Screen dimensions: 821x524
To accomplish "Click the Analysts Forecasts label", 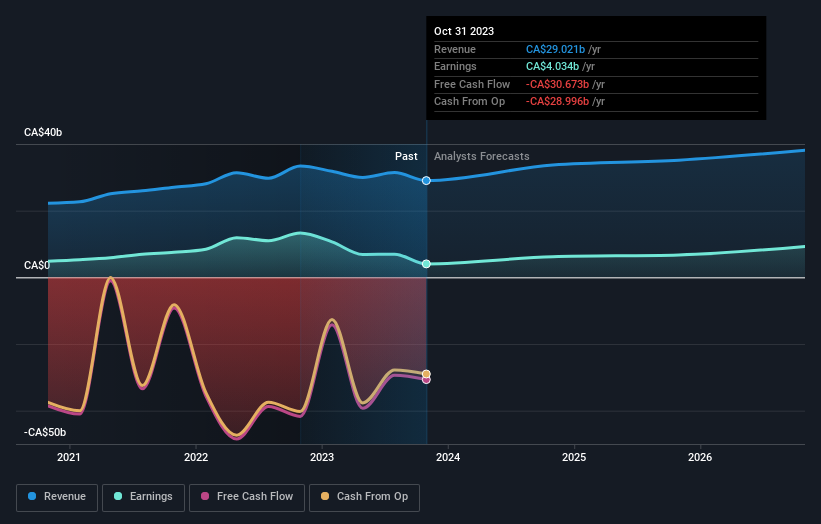I will 482,157.
